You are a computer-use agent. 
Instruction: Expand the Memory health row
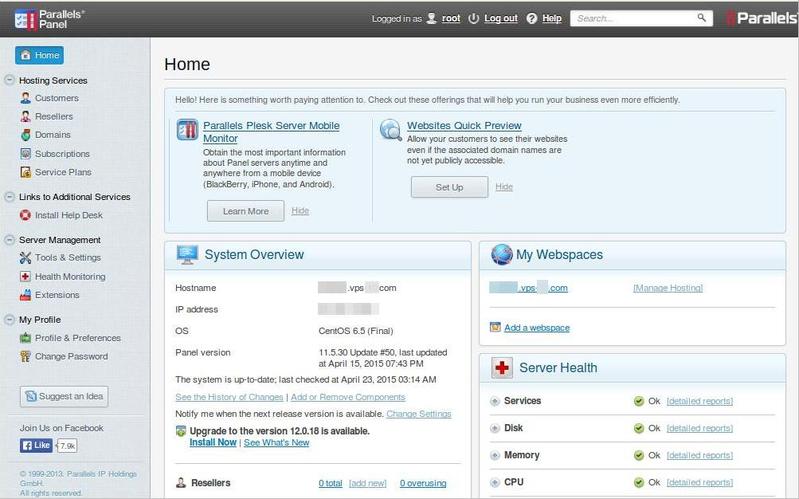495,455
